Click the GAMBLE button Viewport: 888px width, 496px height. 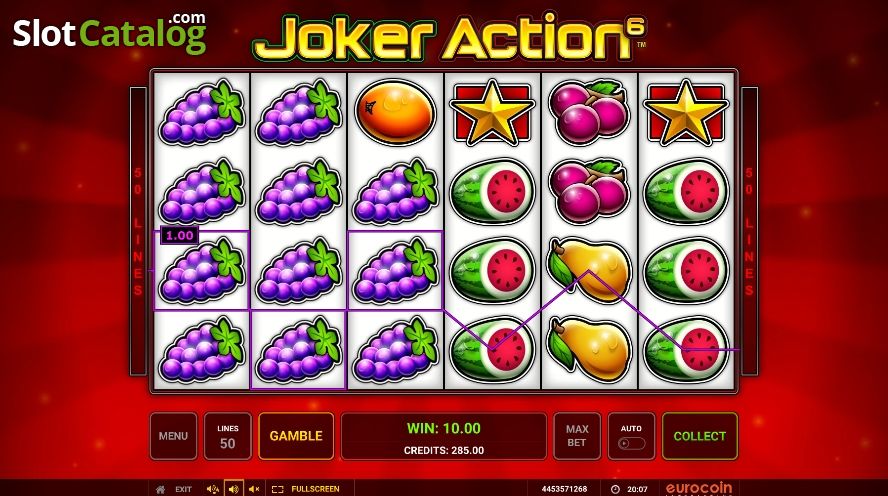(x=296, y=436)
